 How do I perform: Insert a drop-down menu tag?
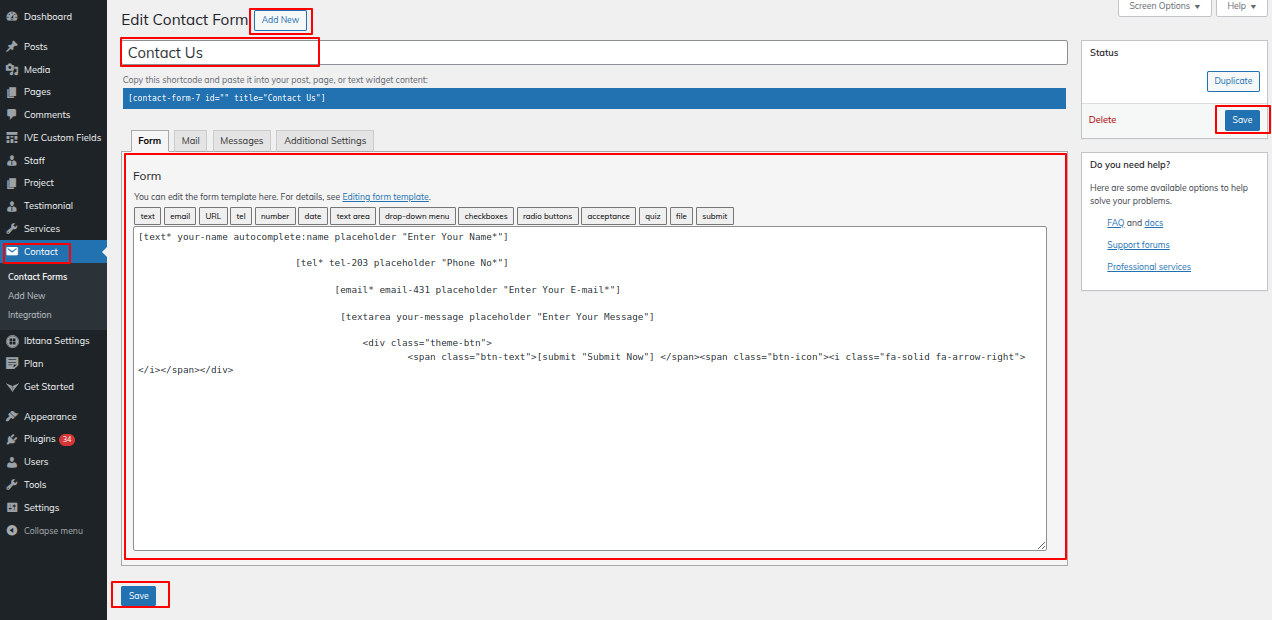point(417,216)
